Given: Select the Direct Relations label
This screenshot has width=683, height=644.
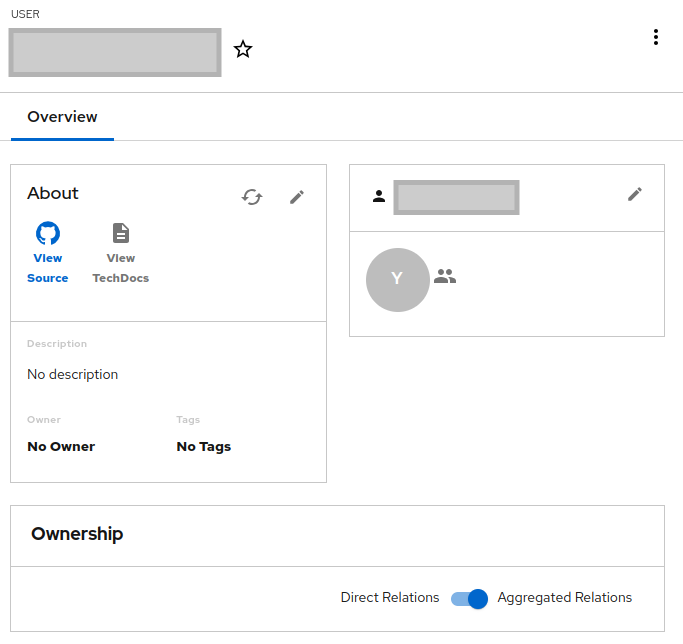Looking at the screenshot, I should (390, 597).
